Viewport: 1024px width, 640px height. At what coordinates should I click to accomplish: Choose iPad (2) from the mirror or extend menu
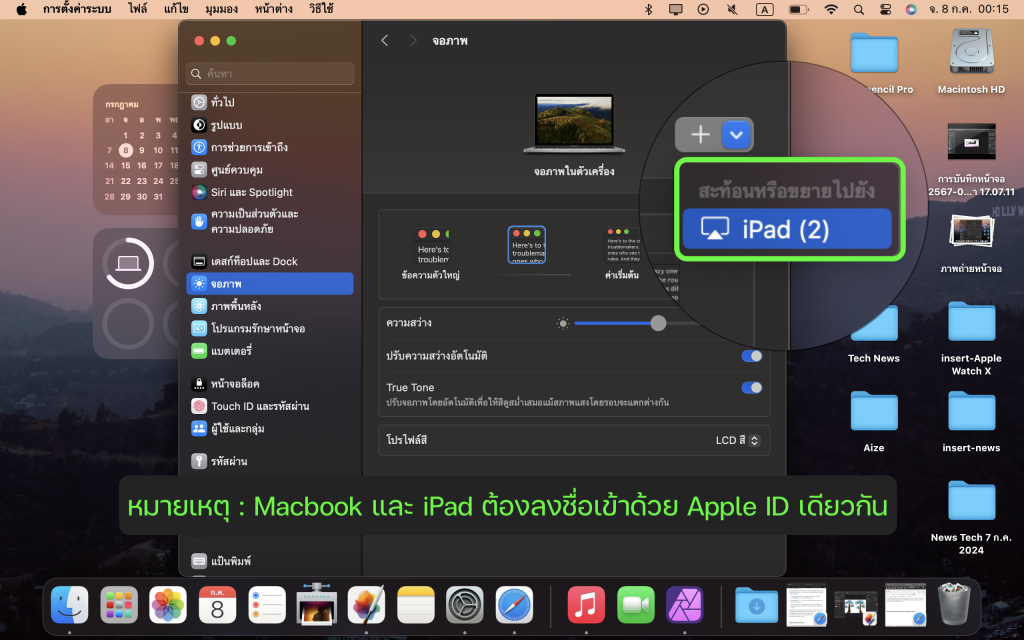coord(786,229)
